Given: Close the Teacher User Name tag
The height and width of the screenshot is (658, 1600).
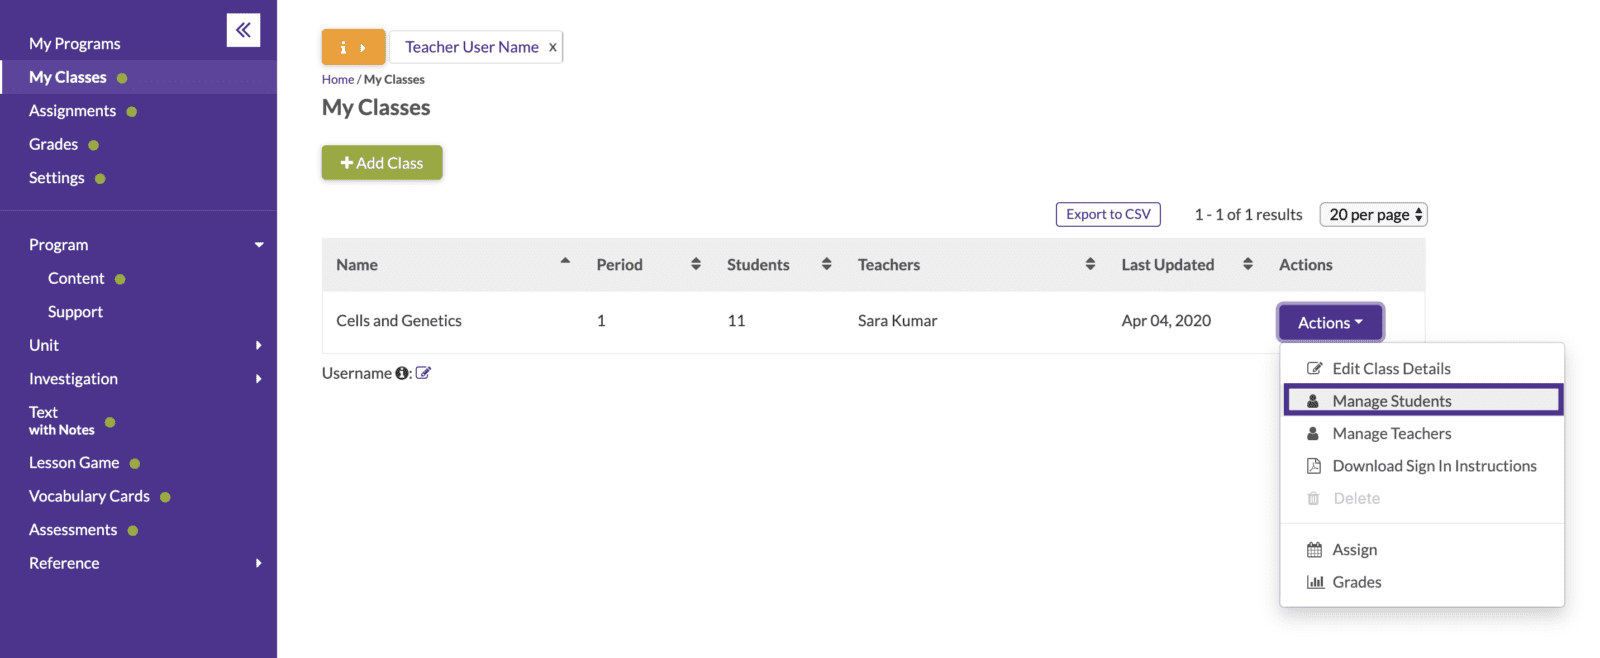Looking at the screenshot, I should [x=552, y=47].
